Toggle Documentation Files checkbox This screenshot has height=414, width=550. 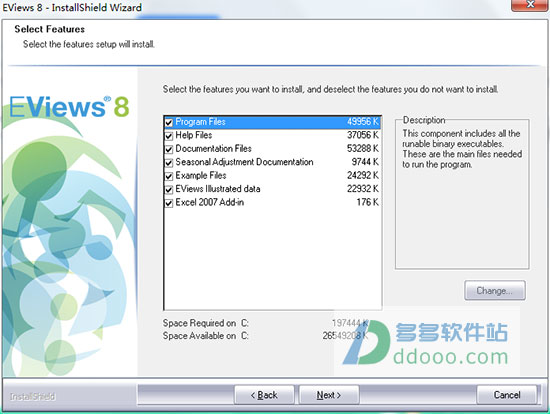pos(169,149)
